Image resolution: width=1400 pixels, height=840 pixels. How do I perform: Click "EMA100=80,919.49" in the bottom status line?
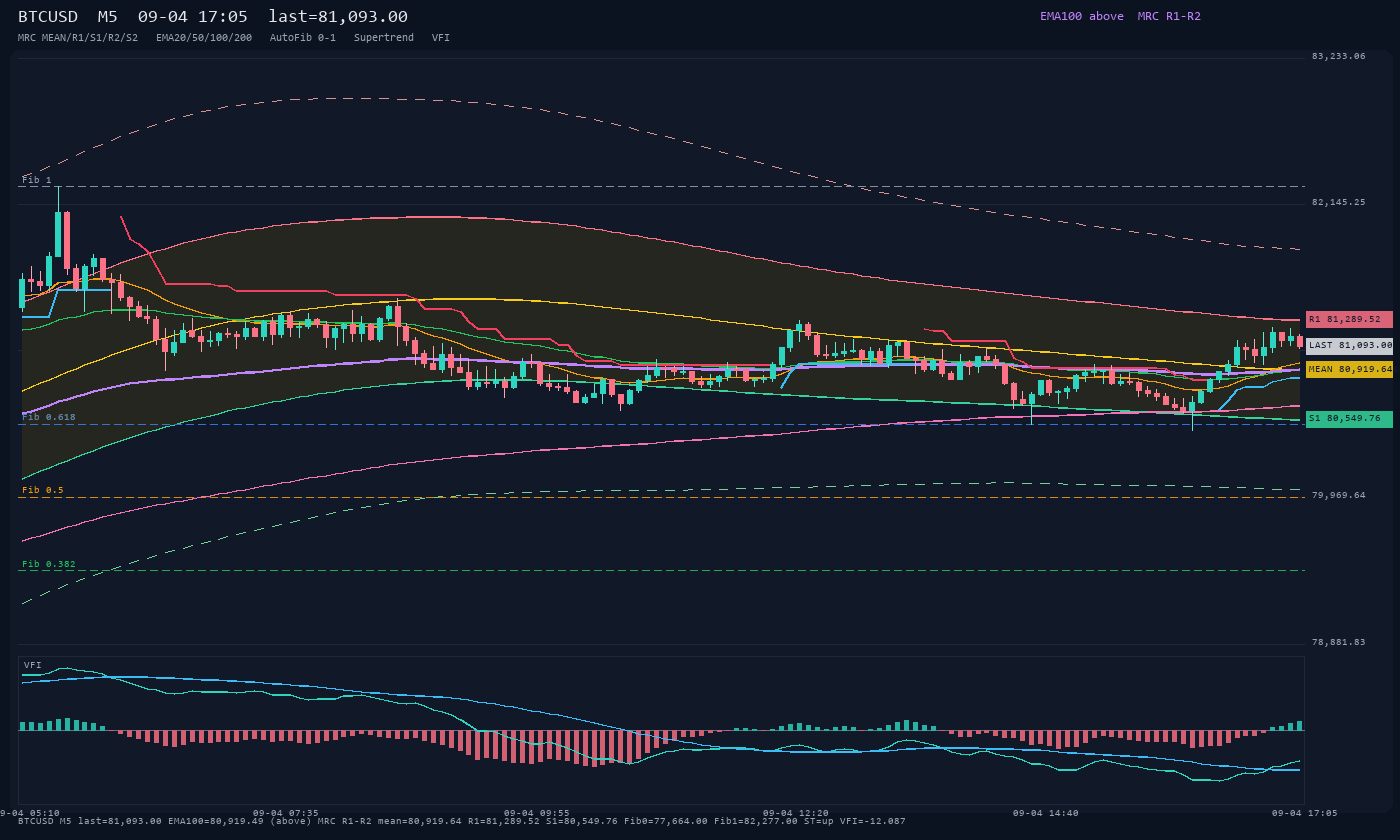coord(216,821)
